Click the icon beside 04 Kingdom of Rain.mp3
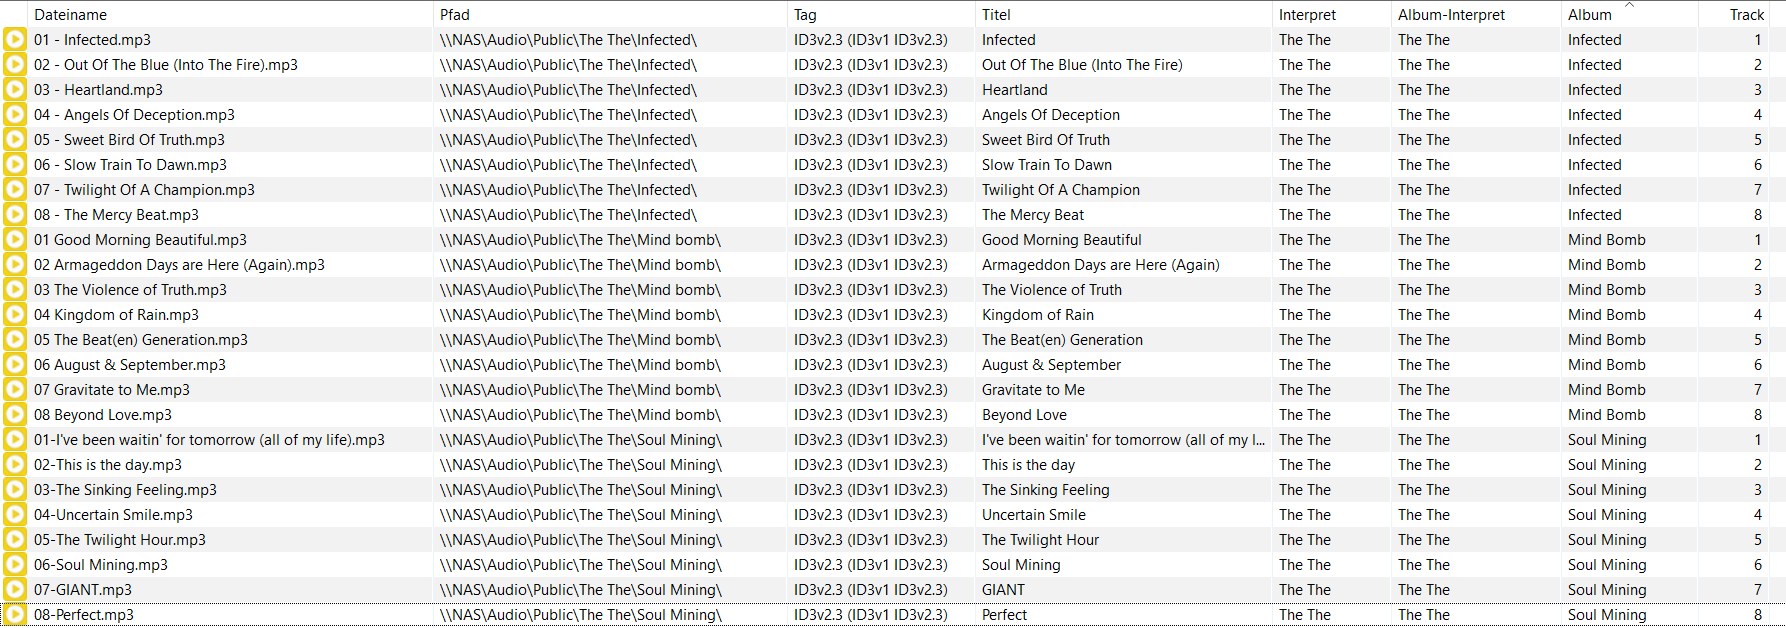Image resolution: width=1786 pixels, height=628 pixels. pos(15,315)
